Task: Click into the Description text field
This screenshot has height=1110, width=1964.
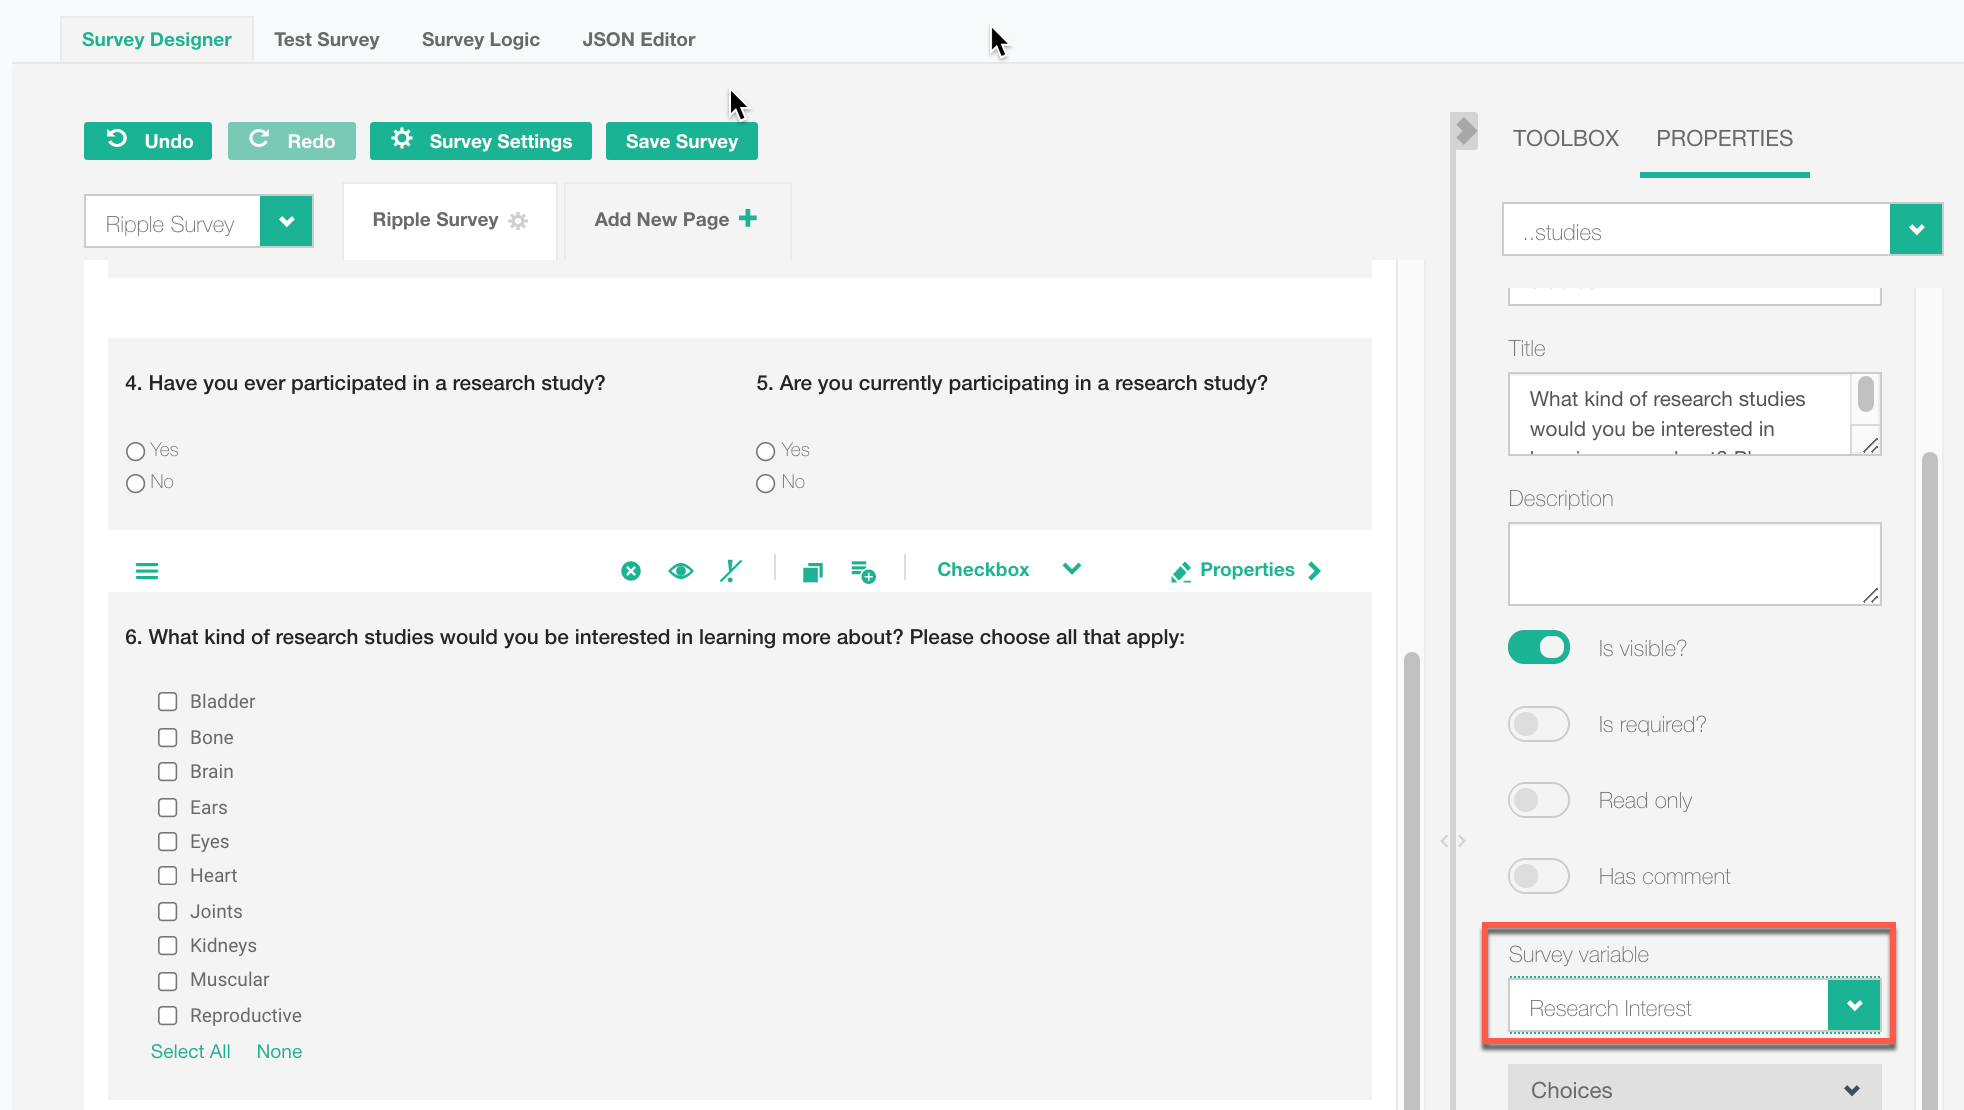Action: pos(1693,564)
